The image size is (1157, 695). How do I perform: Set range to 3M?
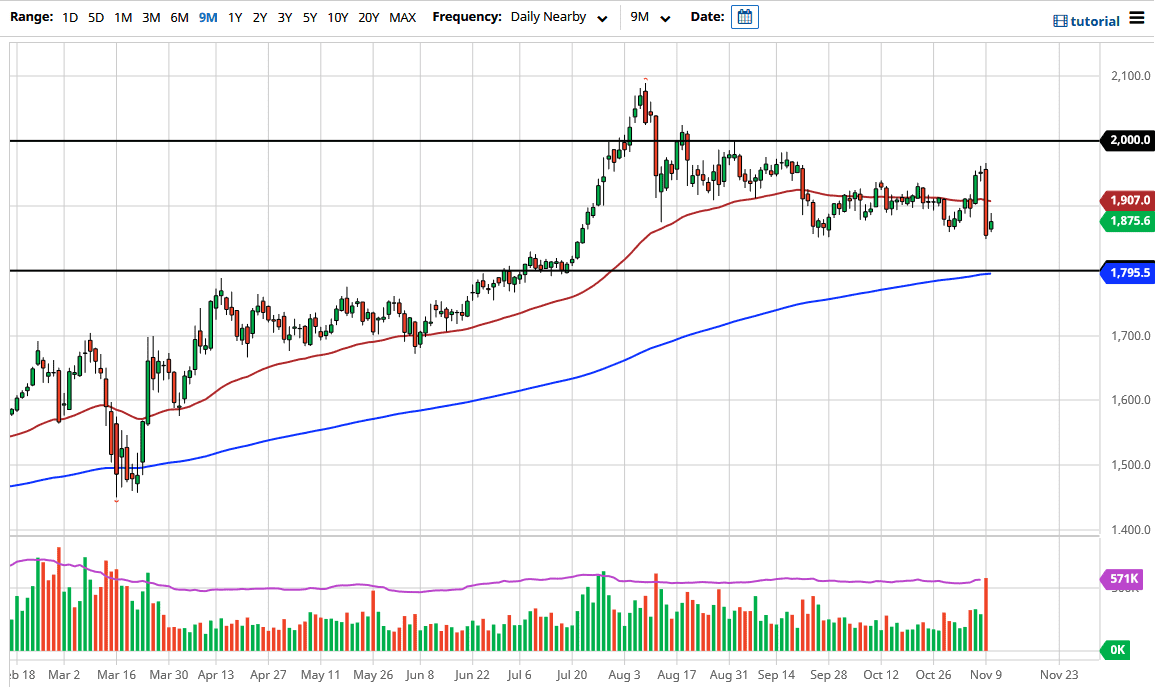coord(151,18)
